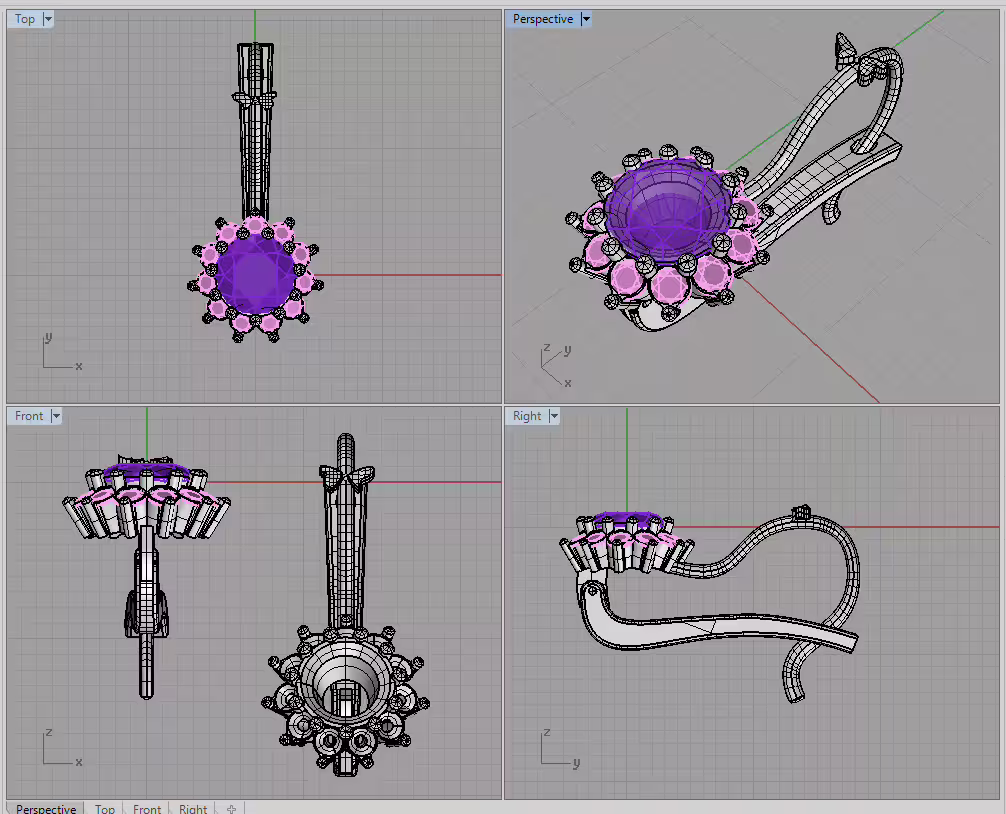
Task: Switch to the Right tab at bottom
Action: [193, 808]
